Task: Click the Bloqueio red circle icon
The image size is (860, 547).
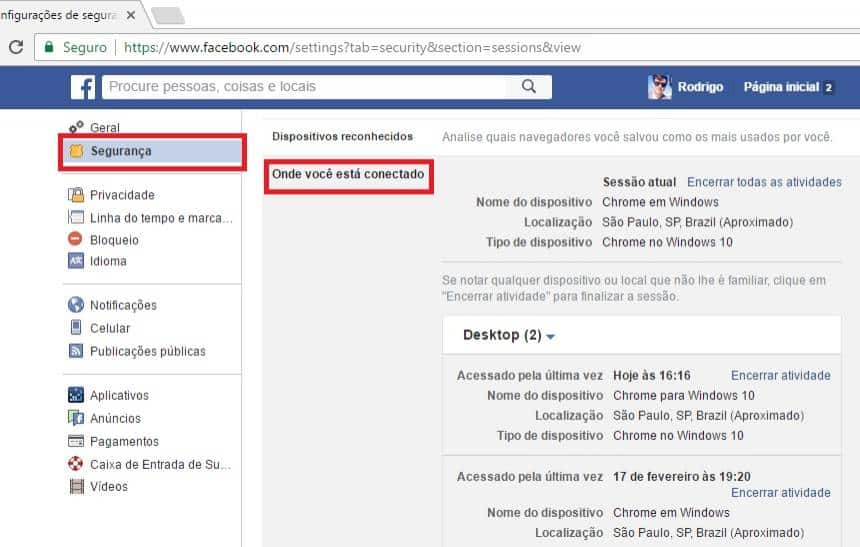Action: (75, 239)
